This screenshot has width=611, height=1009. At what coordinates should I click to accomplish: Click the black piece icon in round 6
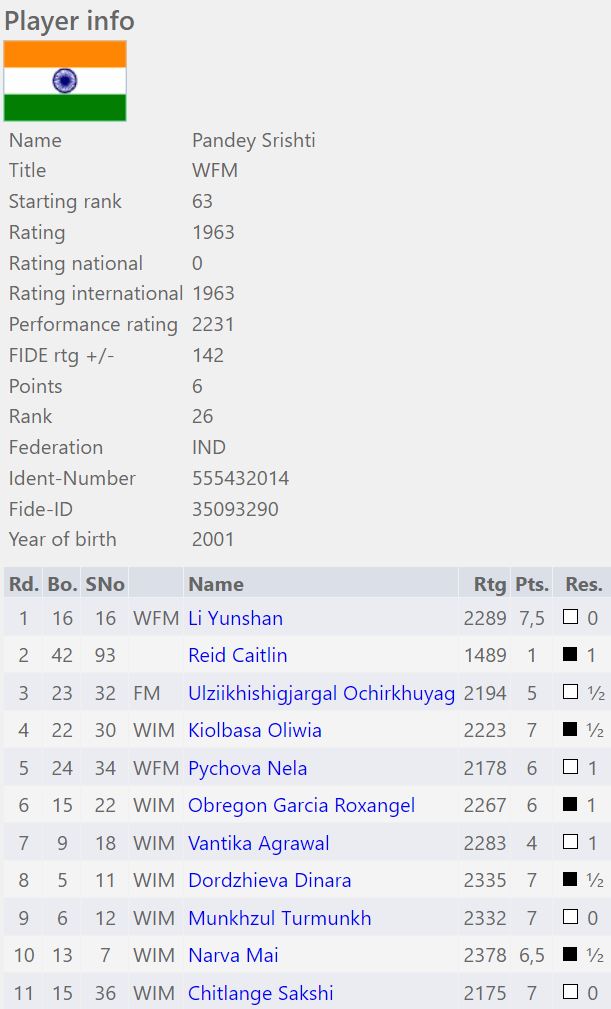coord(571,806)
